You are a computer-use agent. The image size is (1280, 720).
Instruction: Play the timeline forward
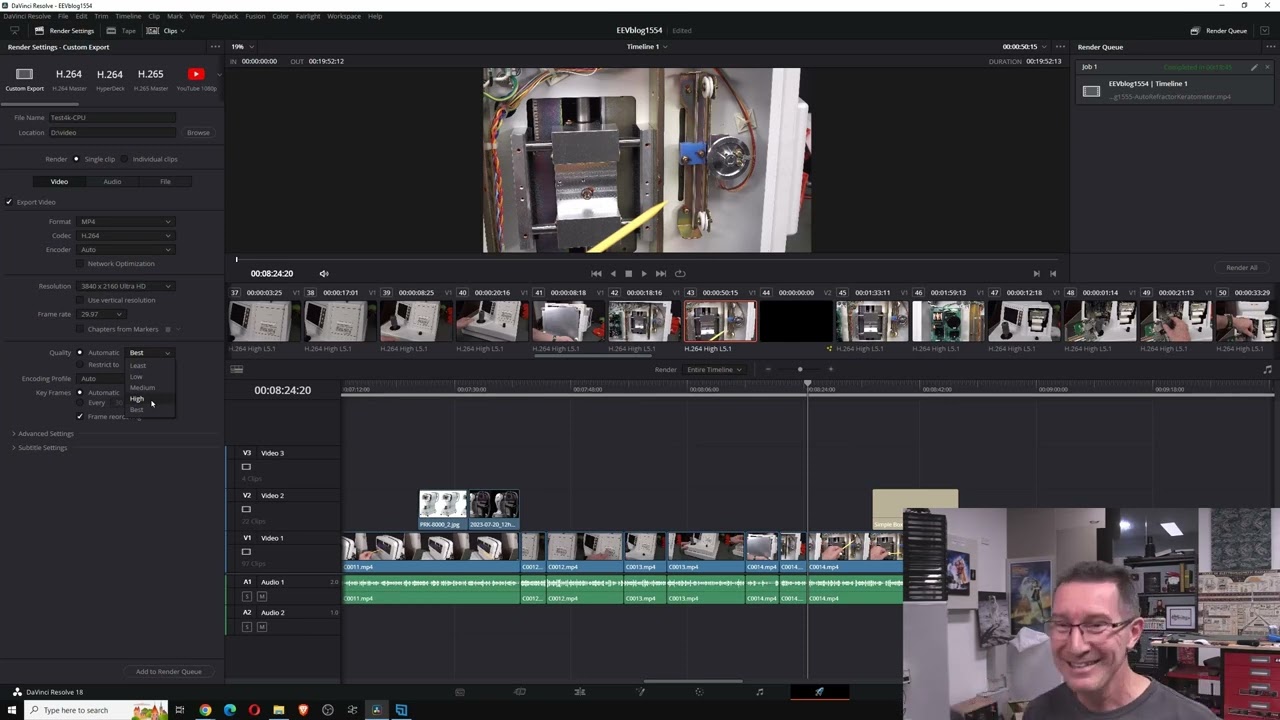pos(643,273)
